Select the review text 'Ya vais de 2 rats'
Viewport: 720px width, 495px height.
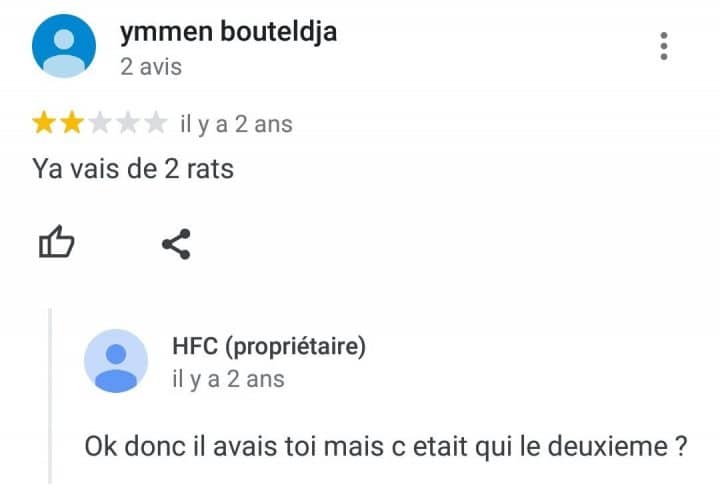pos(133,169)
